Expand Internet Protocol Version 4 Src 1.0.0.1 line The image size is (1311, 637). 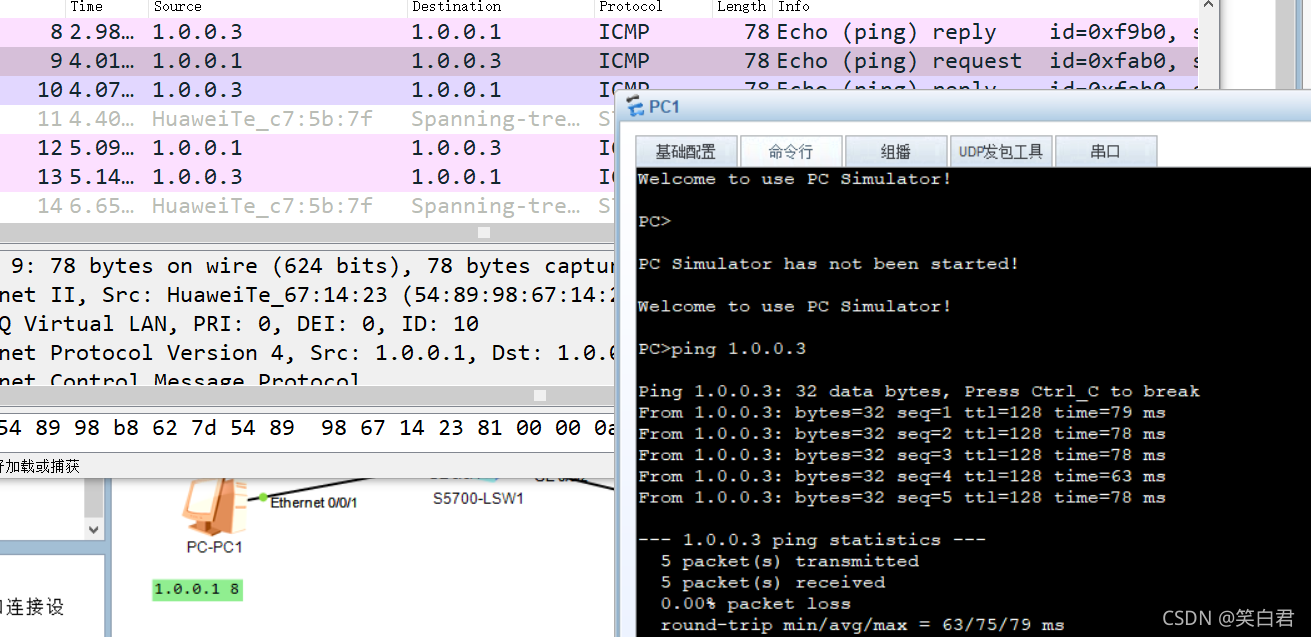coord(306,353)
